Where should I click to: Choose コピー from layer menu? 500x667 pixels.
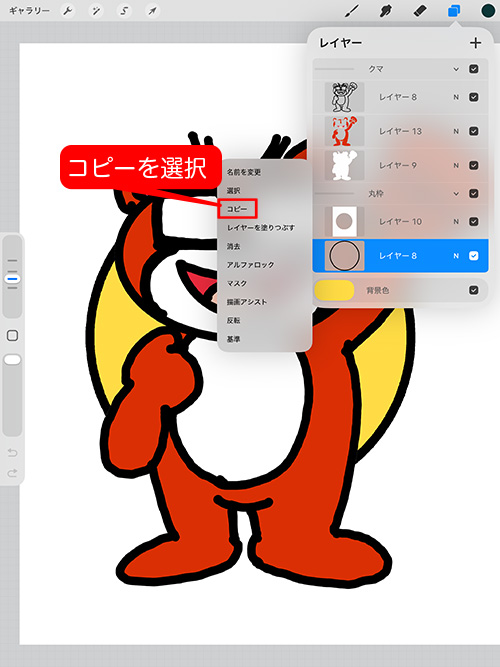237,209
